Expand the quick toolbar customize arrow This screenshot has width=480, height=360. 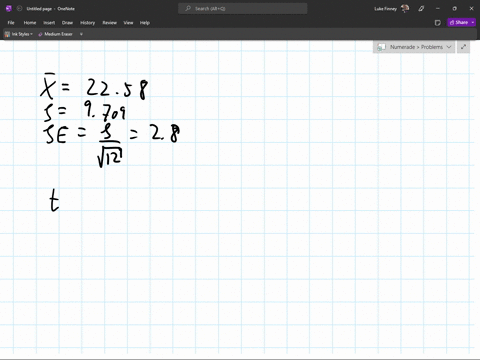(81, 34)
